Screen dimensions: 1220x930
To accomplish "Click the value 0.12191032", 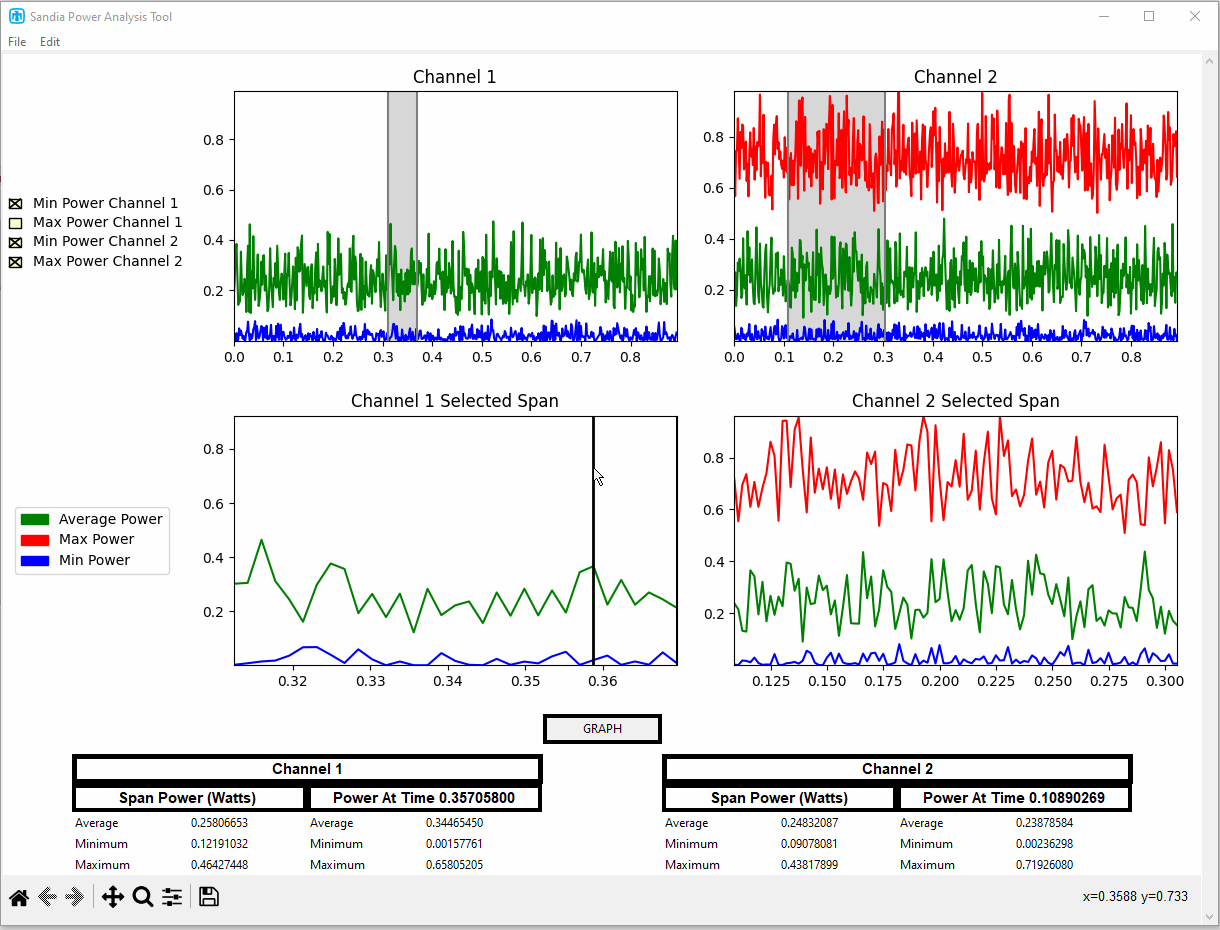I will (x=219, y=844).
